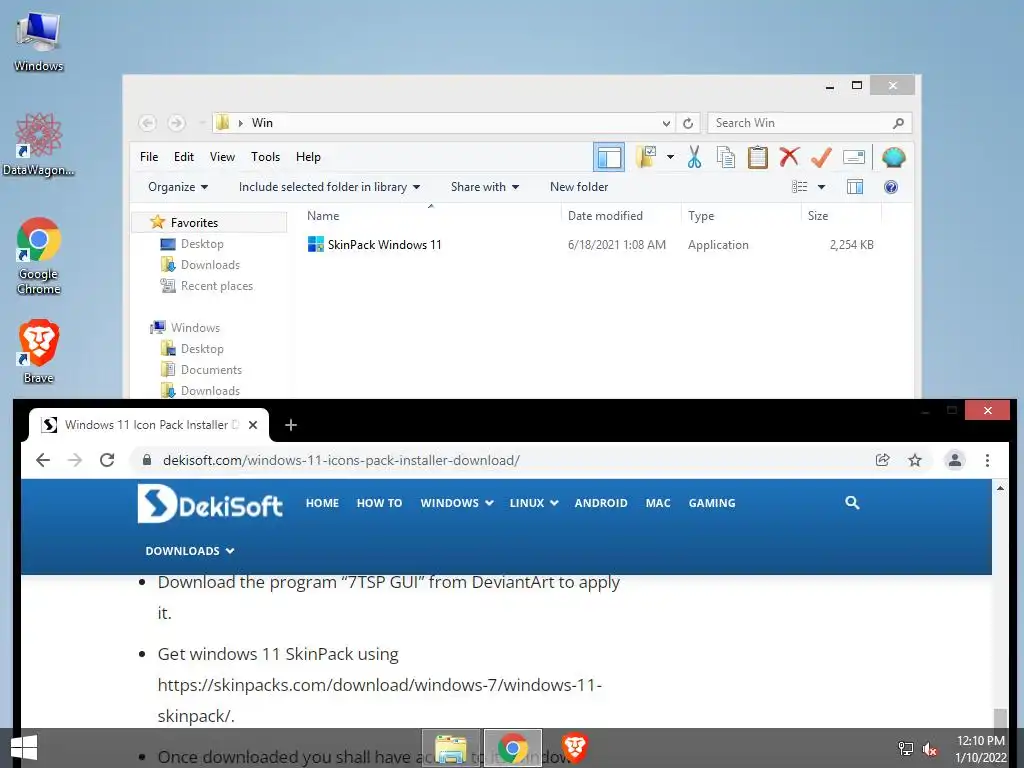Click the Paste clipboard toolbar icon

pyautogui.click(x=758, y=157)
